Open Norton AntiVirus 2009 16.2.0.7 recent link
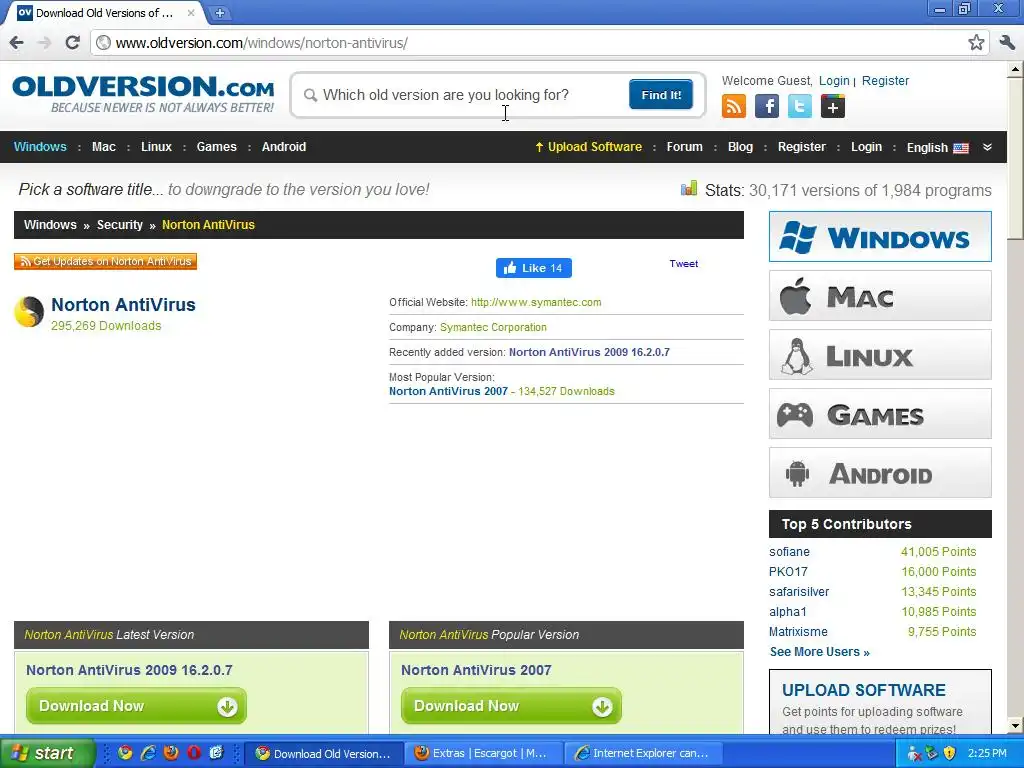The height and width of the screenshot is (768, 1024). (x=589, y=352)
